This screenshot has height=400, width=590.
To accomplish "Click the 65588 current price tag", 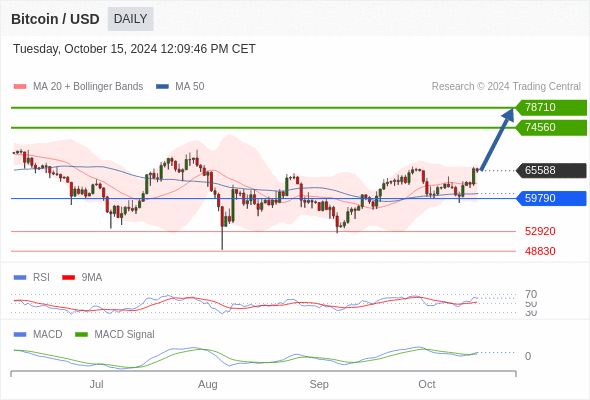I will [x=551, y=170].
